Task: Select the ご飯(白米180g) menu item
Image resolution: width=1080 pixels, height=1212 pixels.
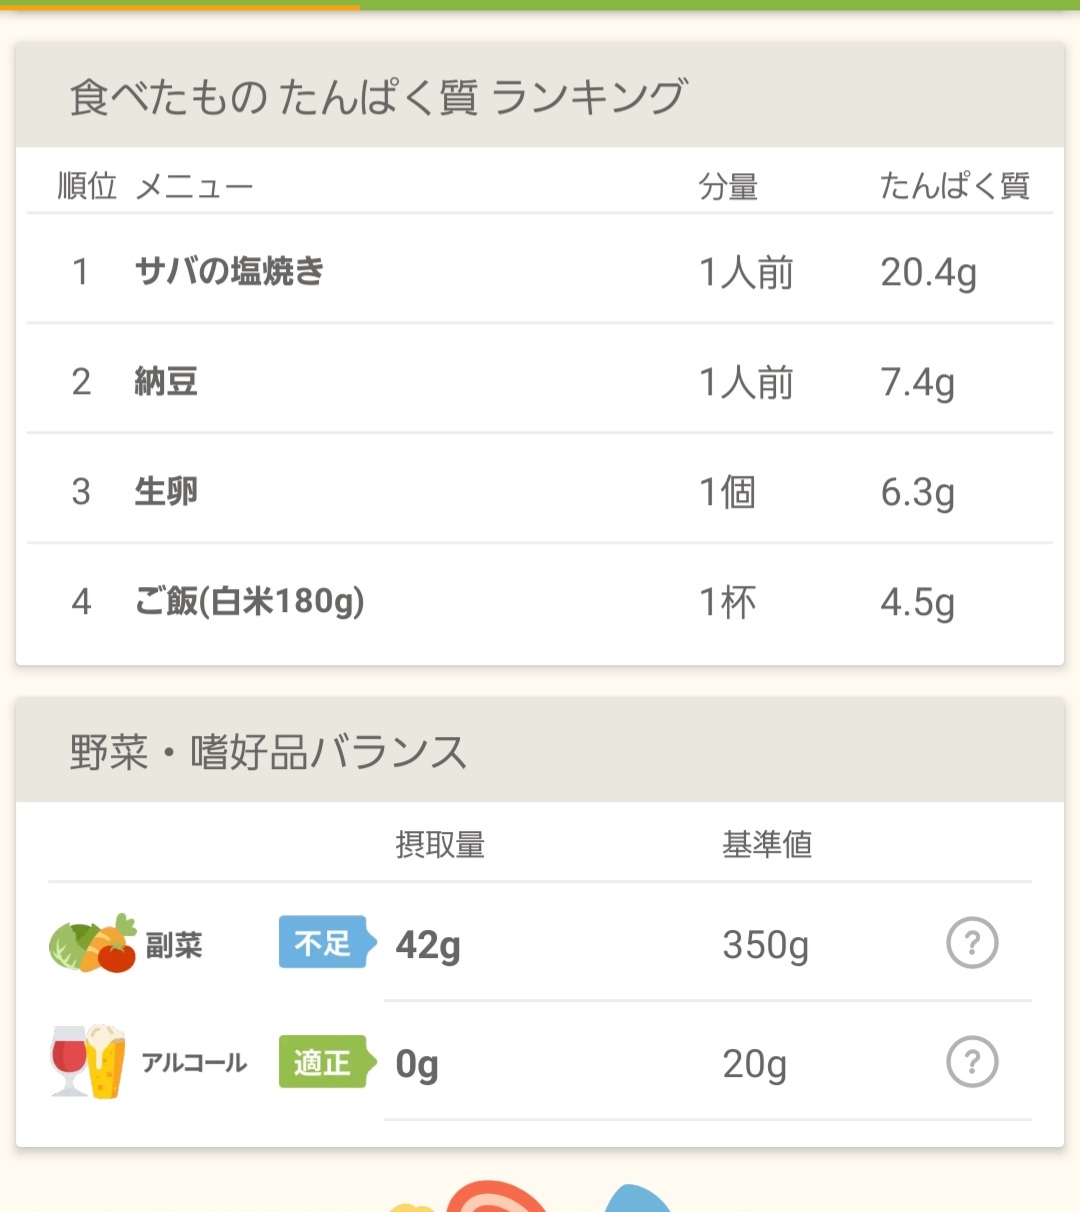Action: coord(249,602)
